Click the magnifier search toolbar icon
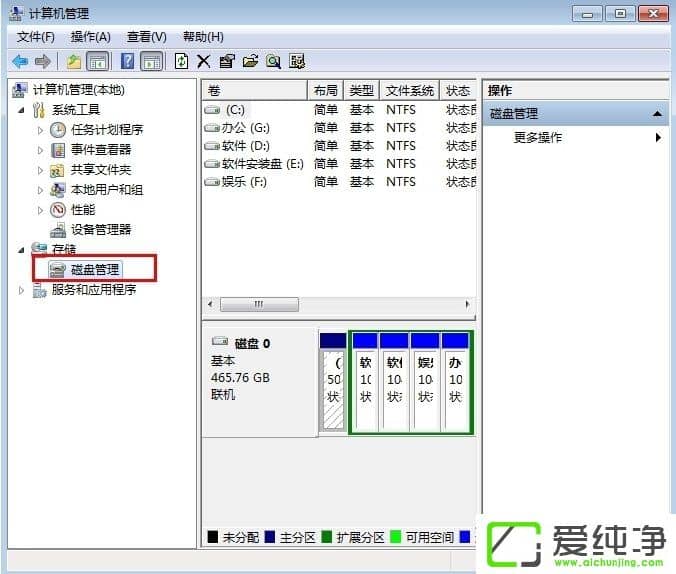 (x=272, y=62)
